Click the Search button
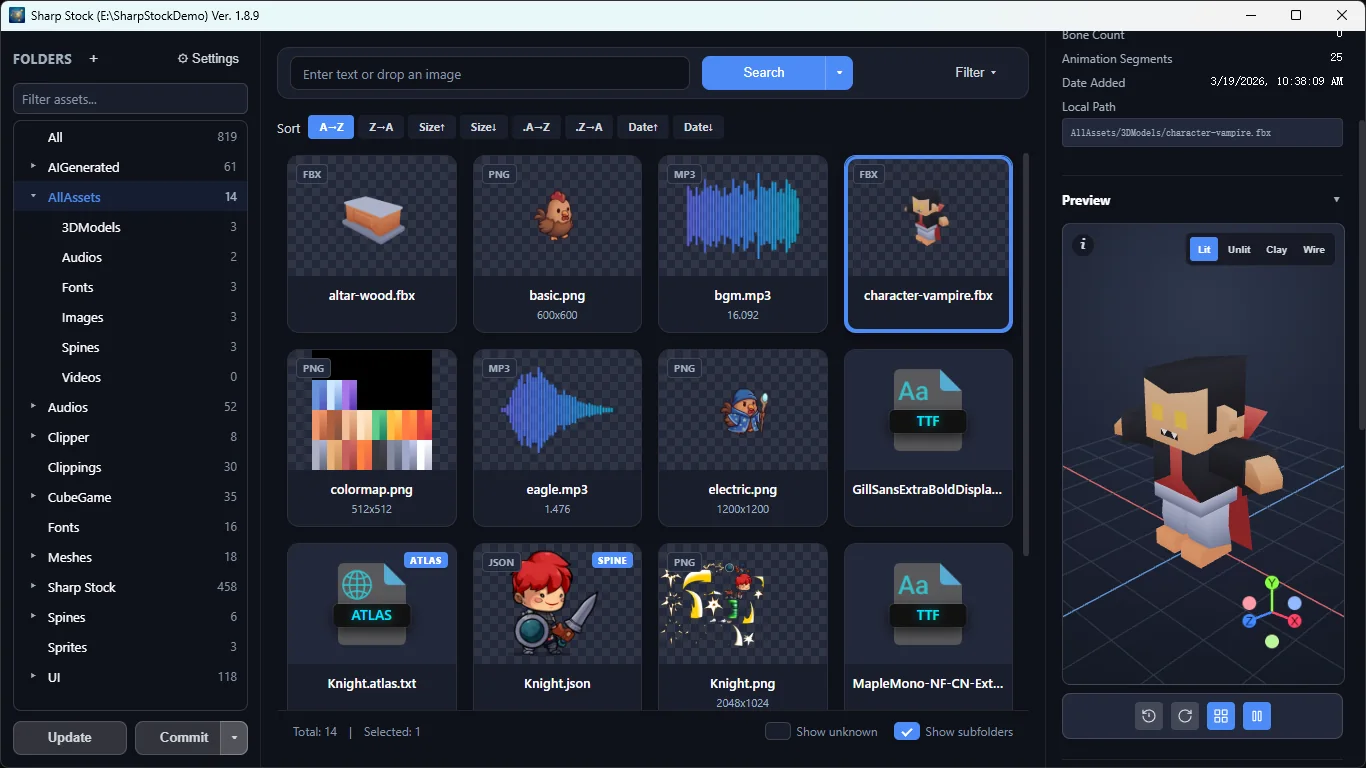Screen dimensions: 1366x768 [x=763, y=73]
